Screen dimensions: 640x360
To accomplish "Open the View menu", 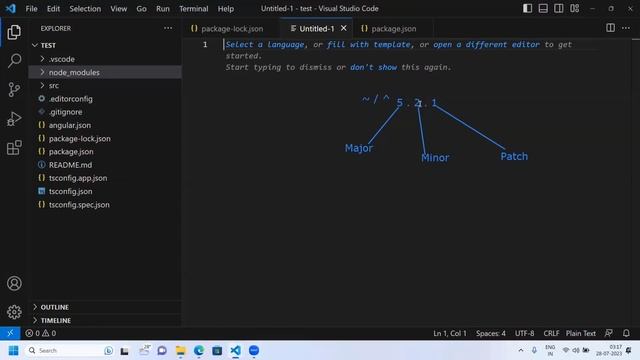I will coord(118,9).
